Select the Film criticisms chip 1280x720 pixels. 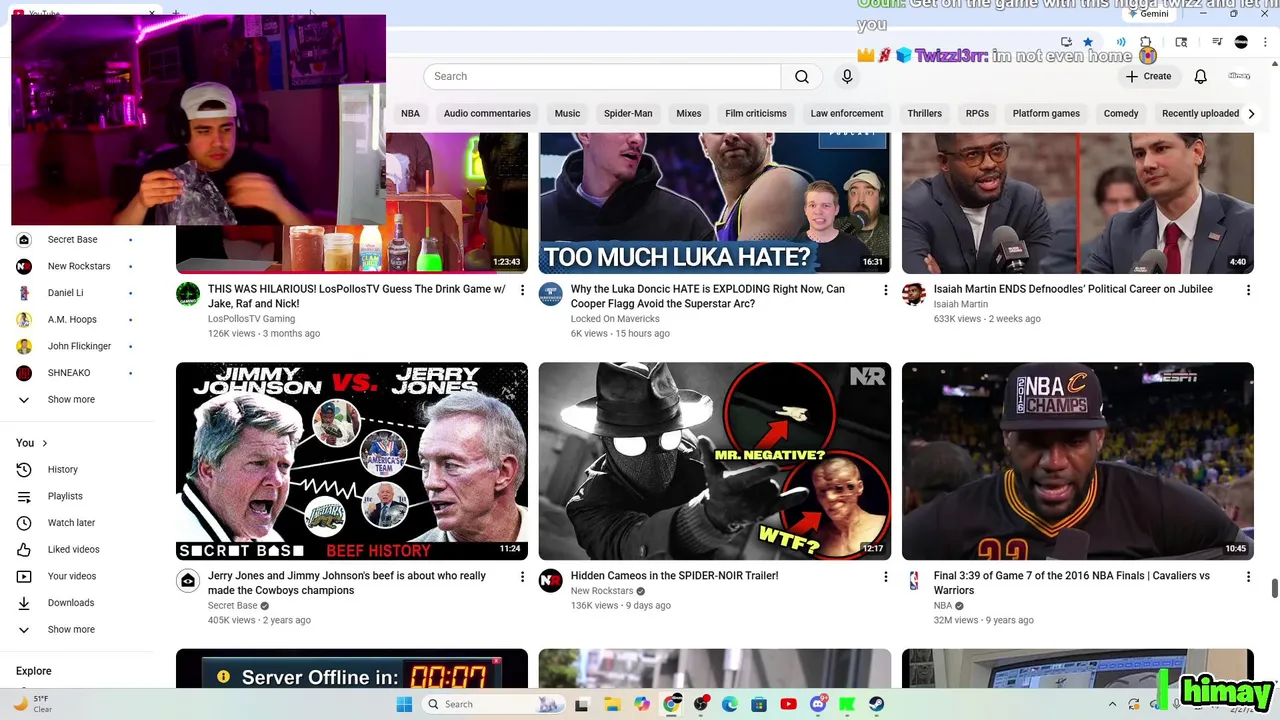pyautogui.click(x=756, y=113)
